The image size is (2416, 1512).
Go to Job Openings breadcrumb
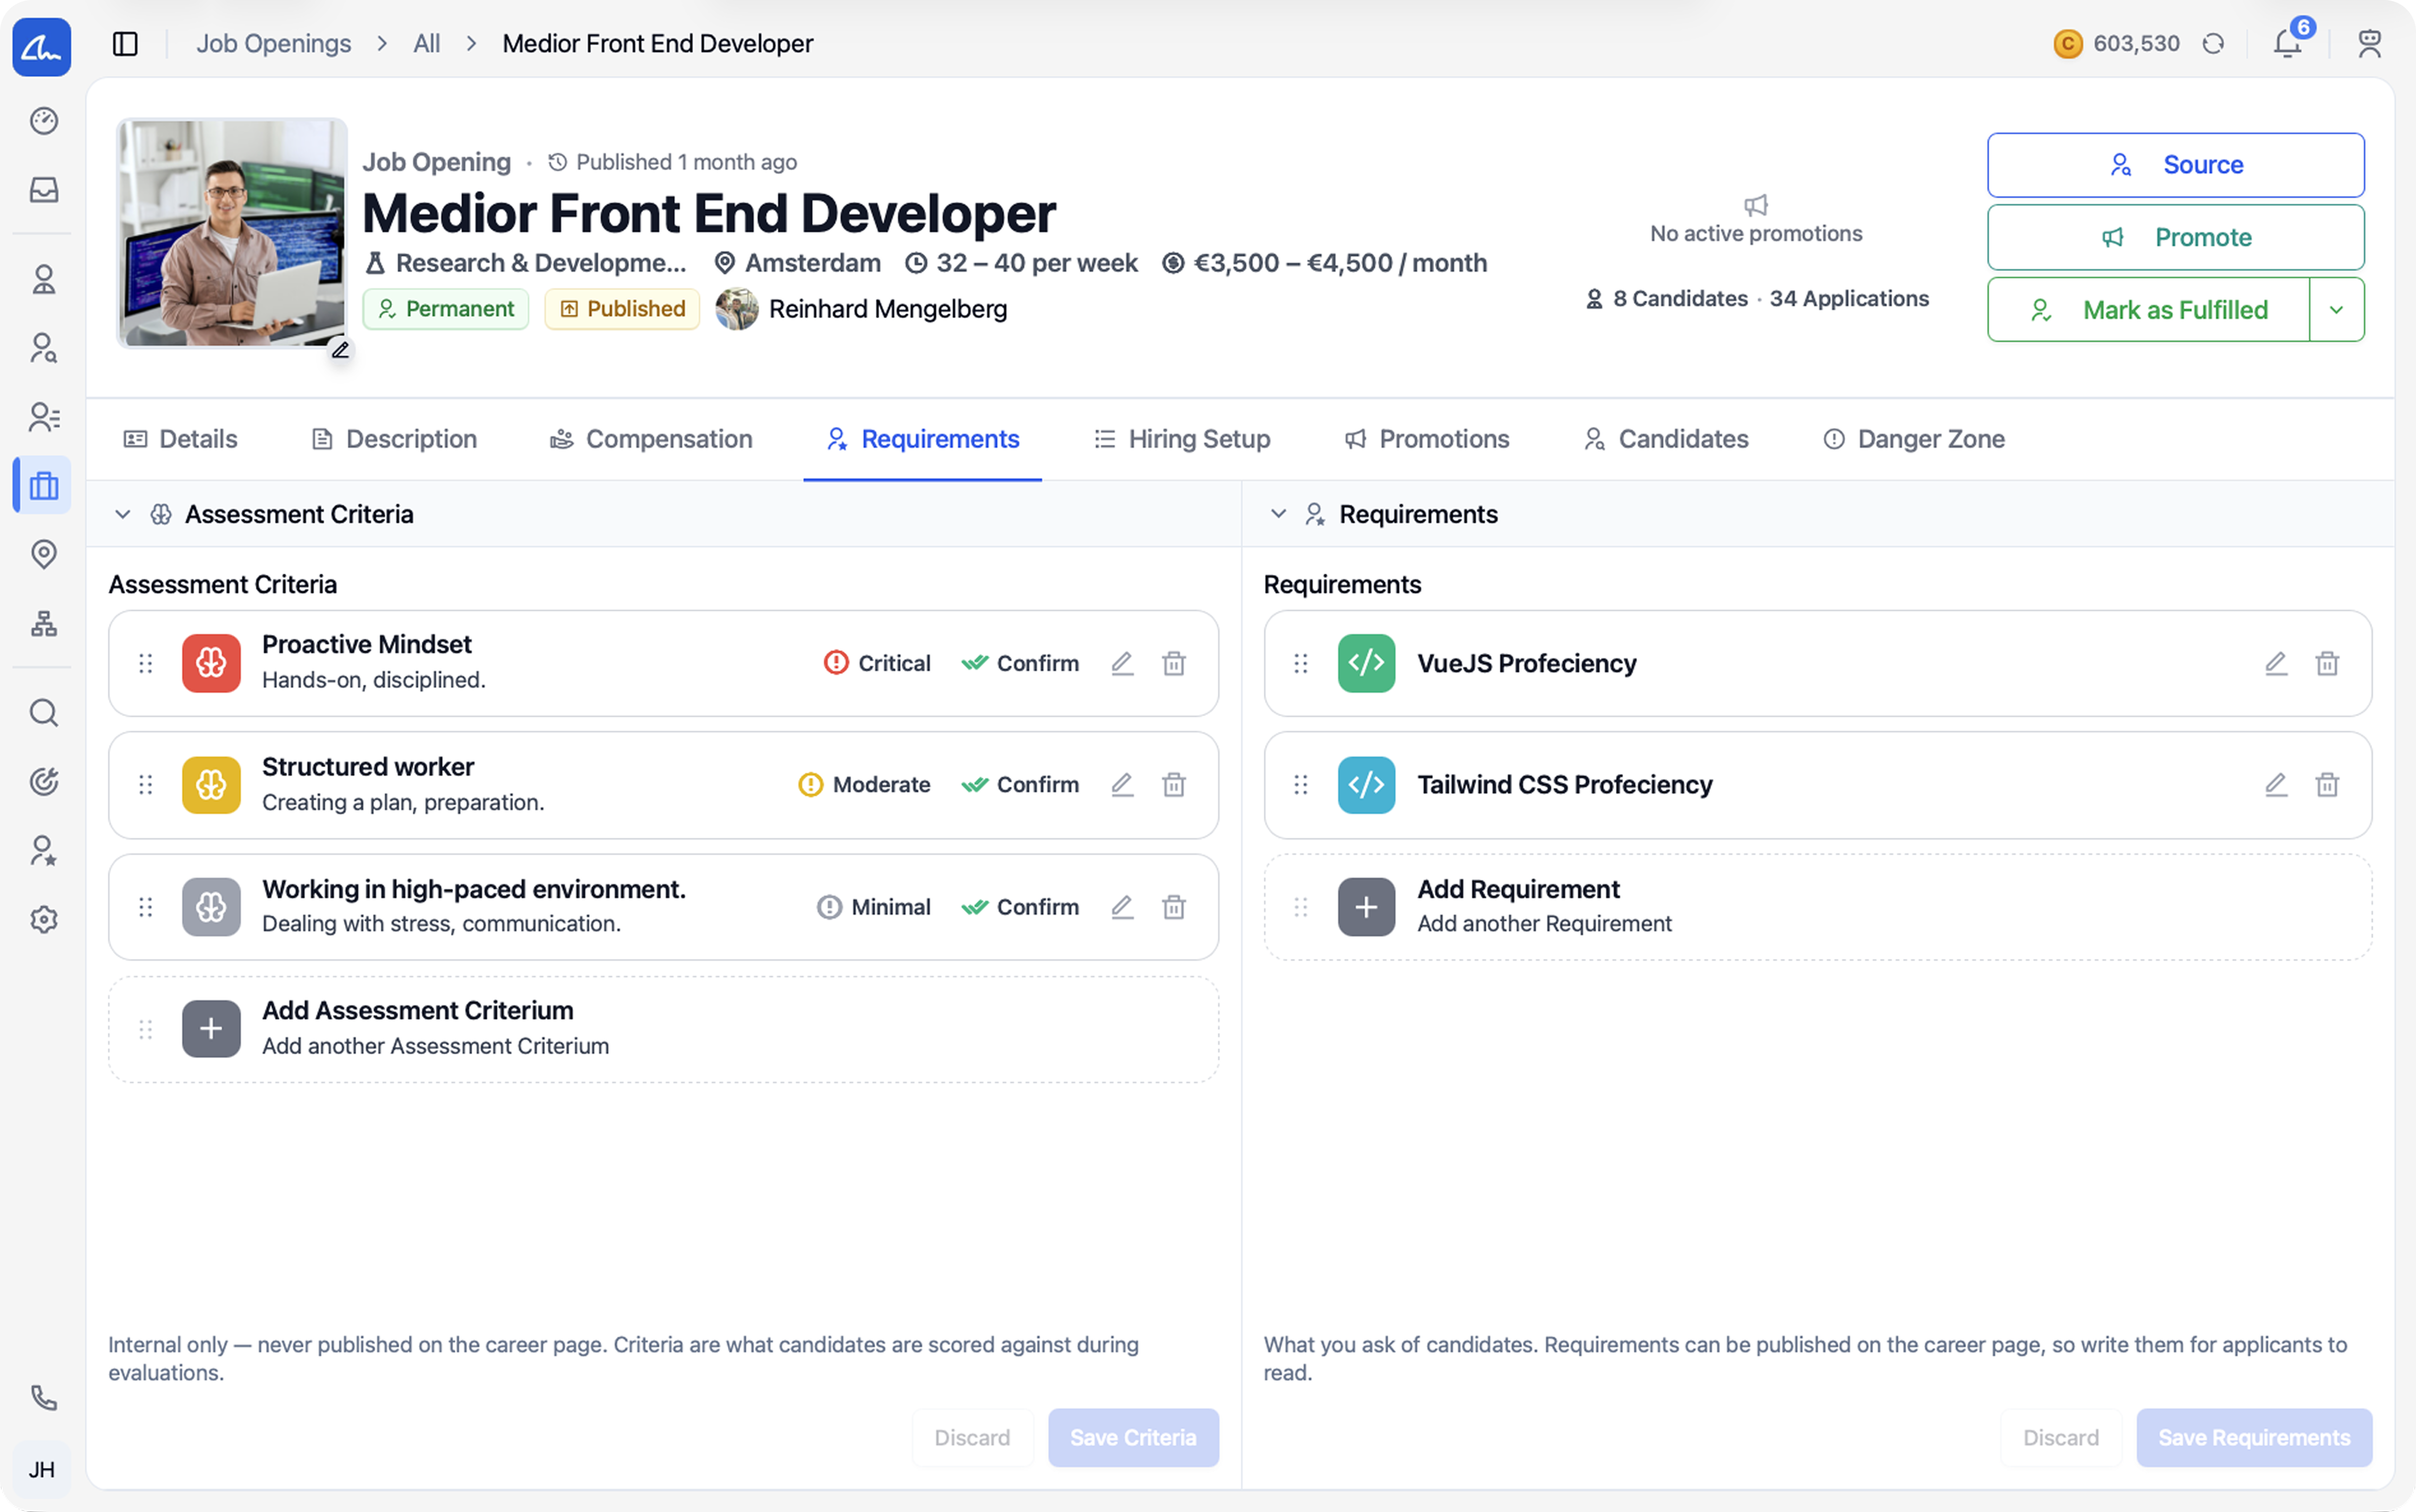point(274,44)
